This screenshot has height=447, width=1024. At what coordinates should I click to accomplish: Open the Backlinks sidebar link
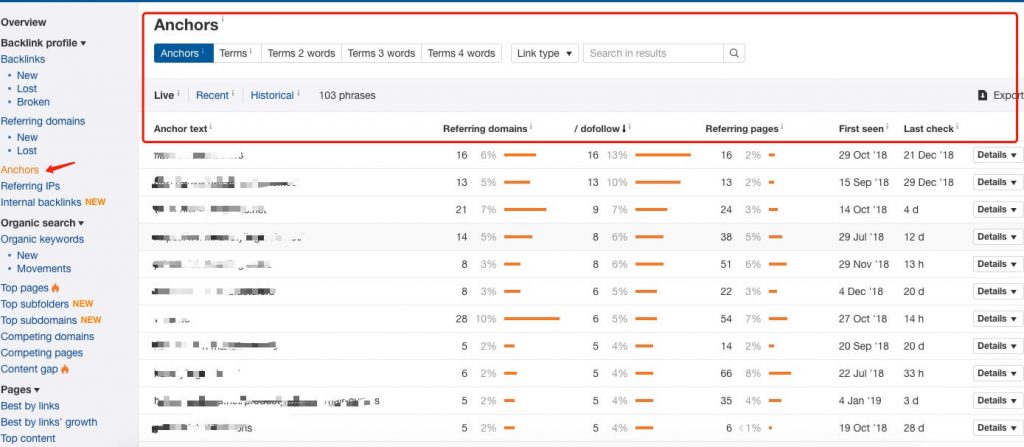click(23, 59)
